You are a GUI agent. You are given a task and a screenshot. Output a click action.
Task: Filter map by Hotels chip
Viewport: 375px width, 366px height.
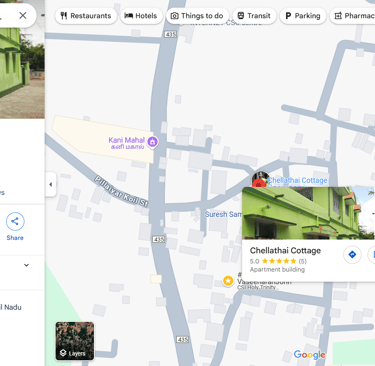[x=141, y=16]
